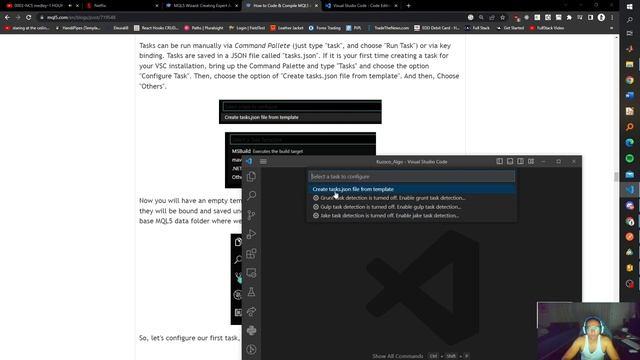The width and height of the screenshot is (640, 360).
Task: Open the Explorer view in VS Code
Action: pos(251,176)
